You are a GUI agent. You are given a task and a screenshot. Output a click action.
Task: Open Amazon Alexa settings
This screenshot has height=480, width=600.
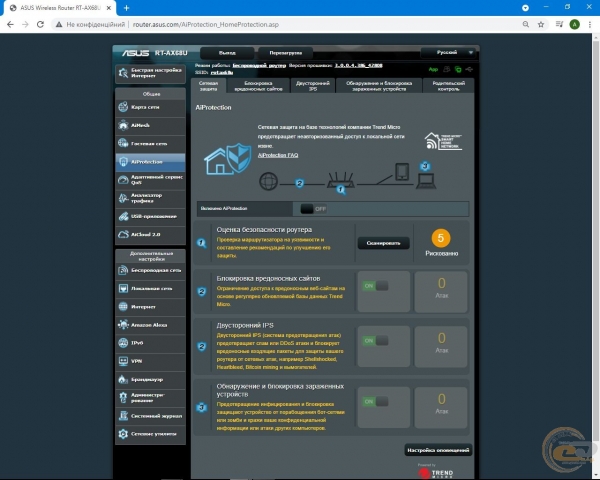150,325
